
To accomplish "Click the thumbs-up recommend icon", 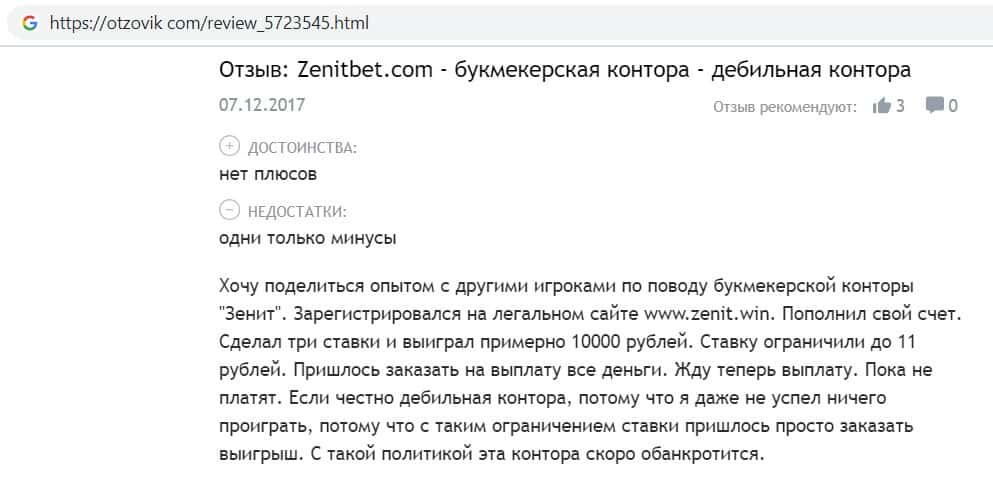I will [881, 106].
